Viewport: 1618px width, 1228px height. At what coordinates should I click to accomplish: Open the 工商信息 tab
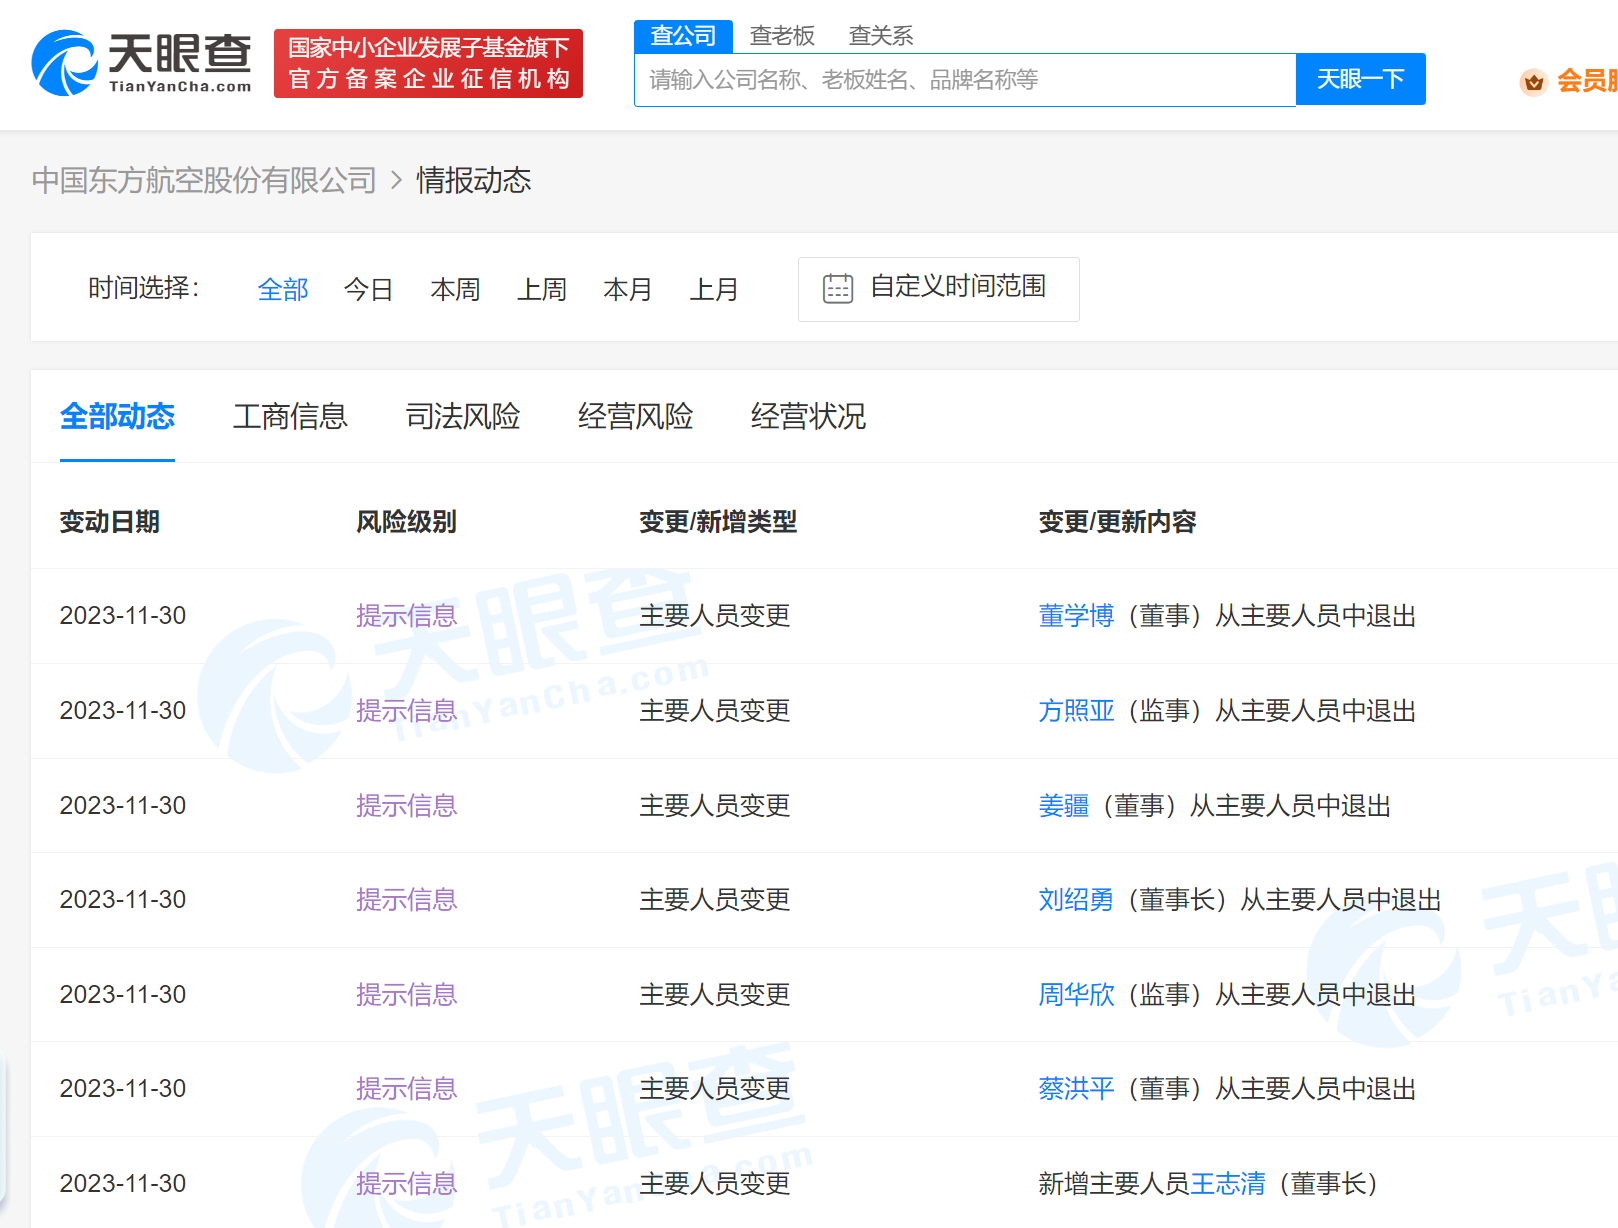[290, 416]
